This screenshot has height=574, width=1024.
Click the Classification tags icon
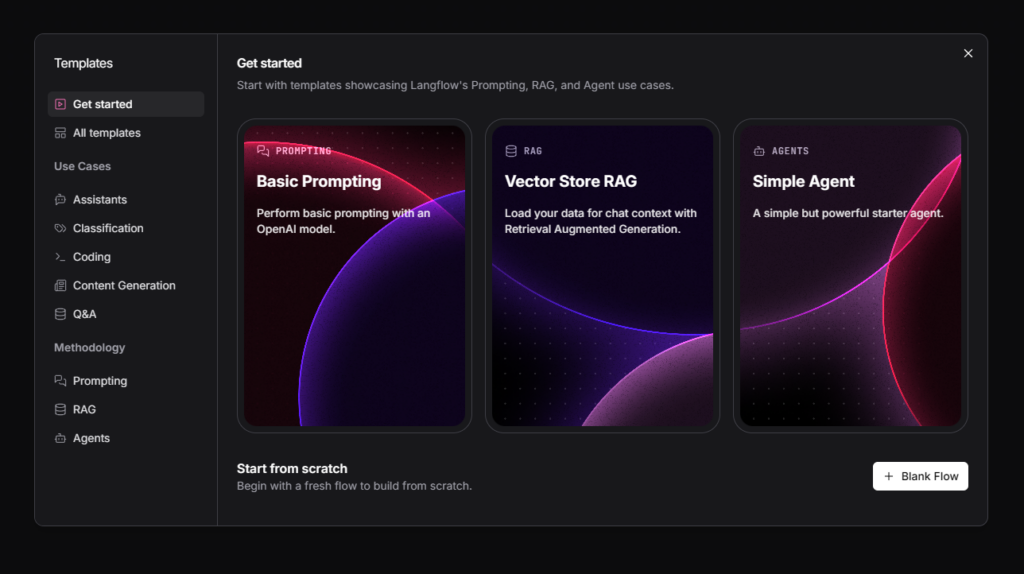click(x=60, y=228)
